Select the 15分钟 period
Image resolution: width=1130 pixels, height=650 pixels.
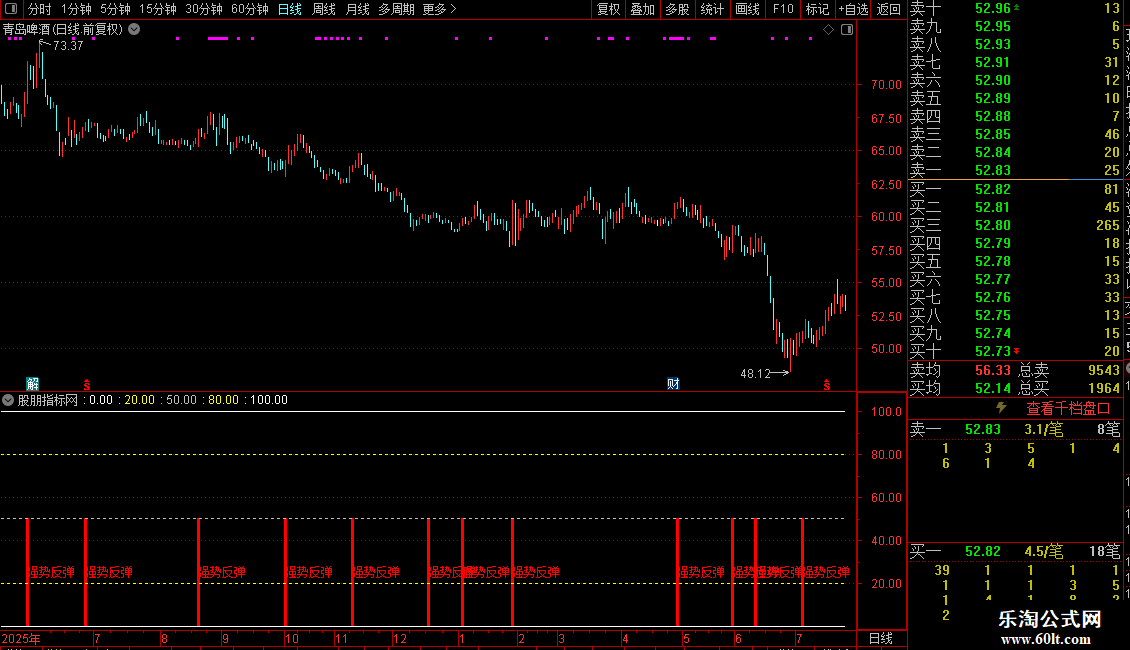(157, 9)
